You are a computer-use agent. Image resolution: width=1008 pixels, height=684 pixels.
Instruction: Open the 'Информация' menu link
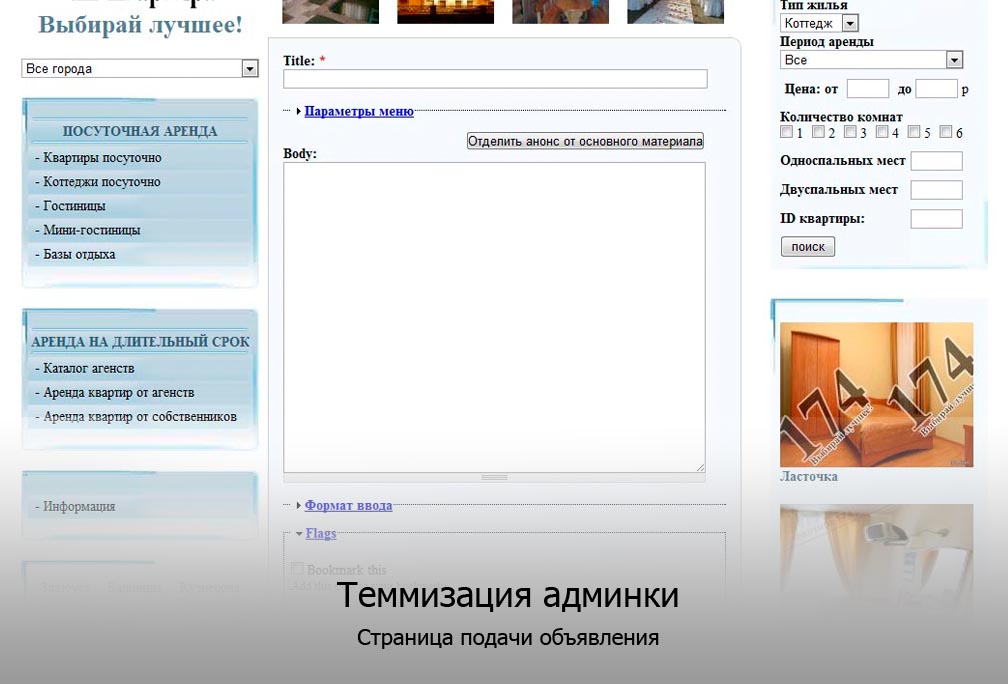(79, 507)
